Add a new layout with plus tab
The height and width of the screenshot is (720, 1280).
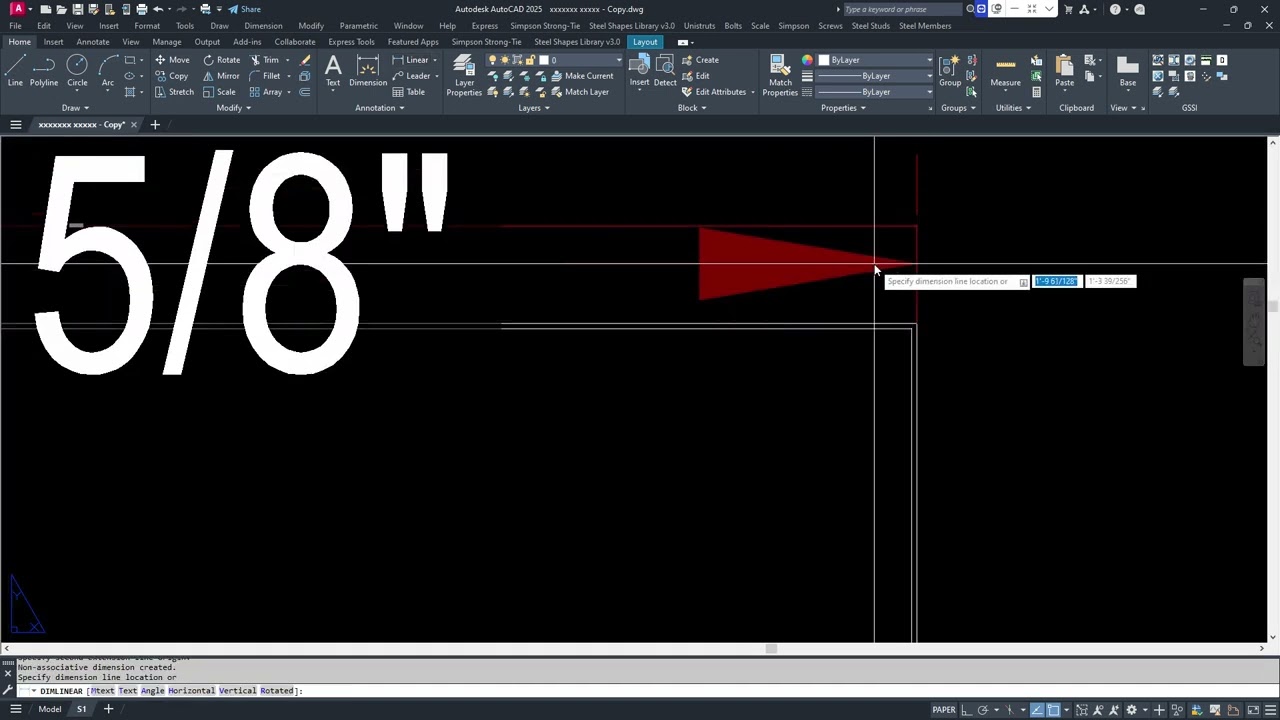click(x=108, y=709)
